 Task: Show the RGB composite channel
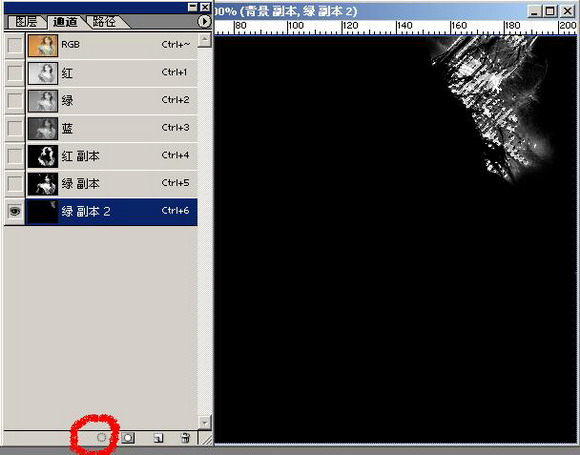click(x=15, y=45)
